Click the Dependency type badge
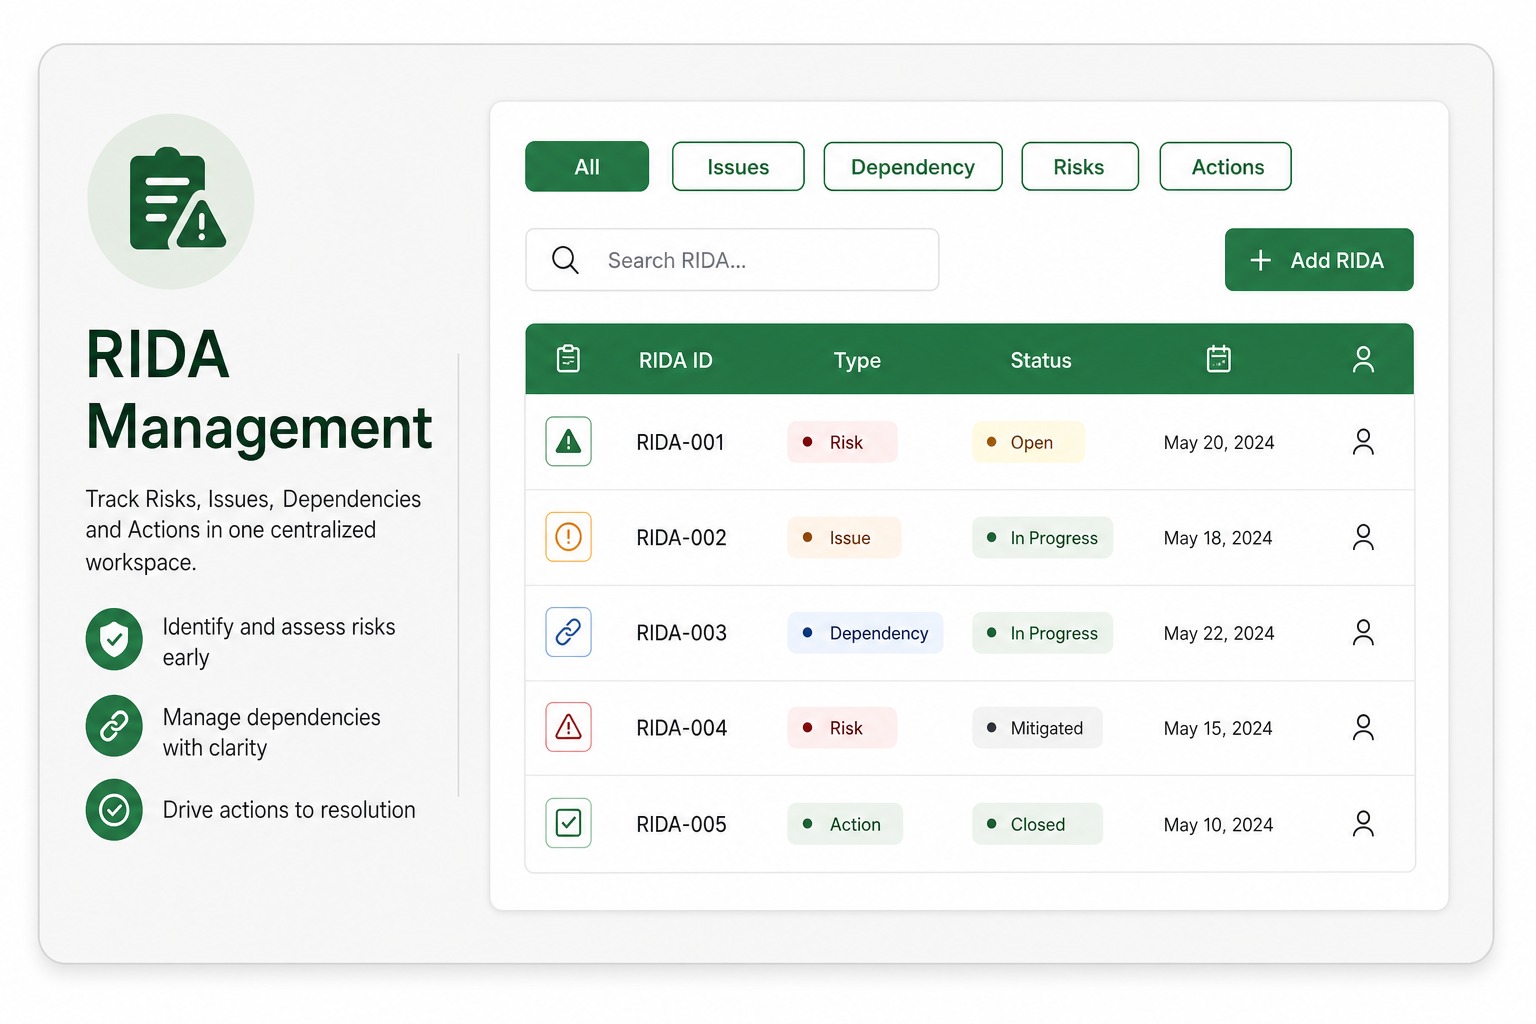The width and height of the screenshot is (1536, 1024). (x=865, y=633)
